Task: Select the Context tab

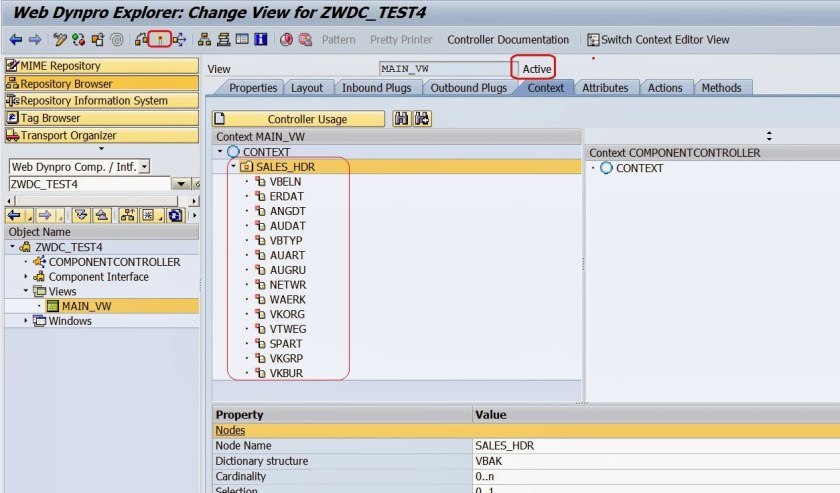Action: [x=545, y=88]
